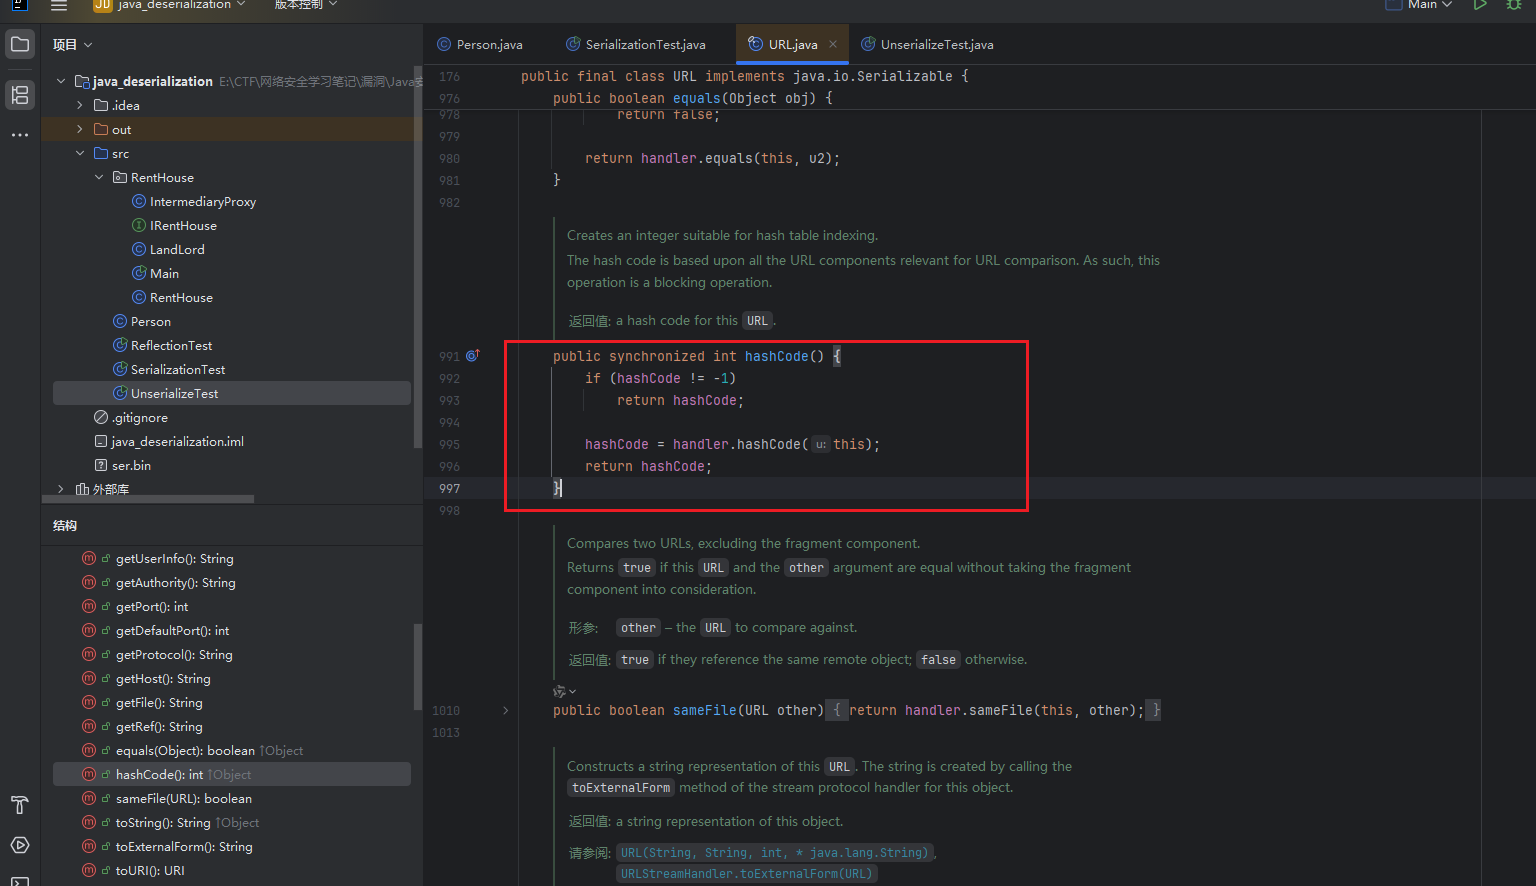The height and width of the screenshot is (886, 1536).
Task: Click the override gutter icon at line 991
Action: [473, 356]
